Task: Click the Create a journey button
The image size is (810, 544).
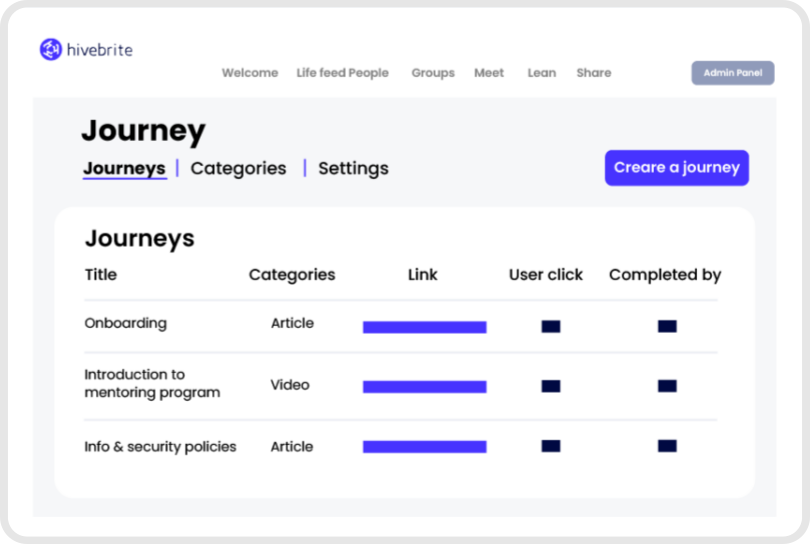Action: [x=676, y=168]
